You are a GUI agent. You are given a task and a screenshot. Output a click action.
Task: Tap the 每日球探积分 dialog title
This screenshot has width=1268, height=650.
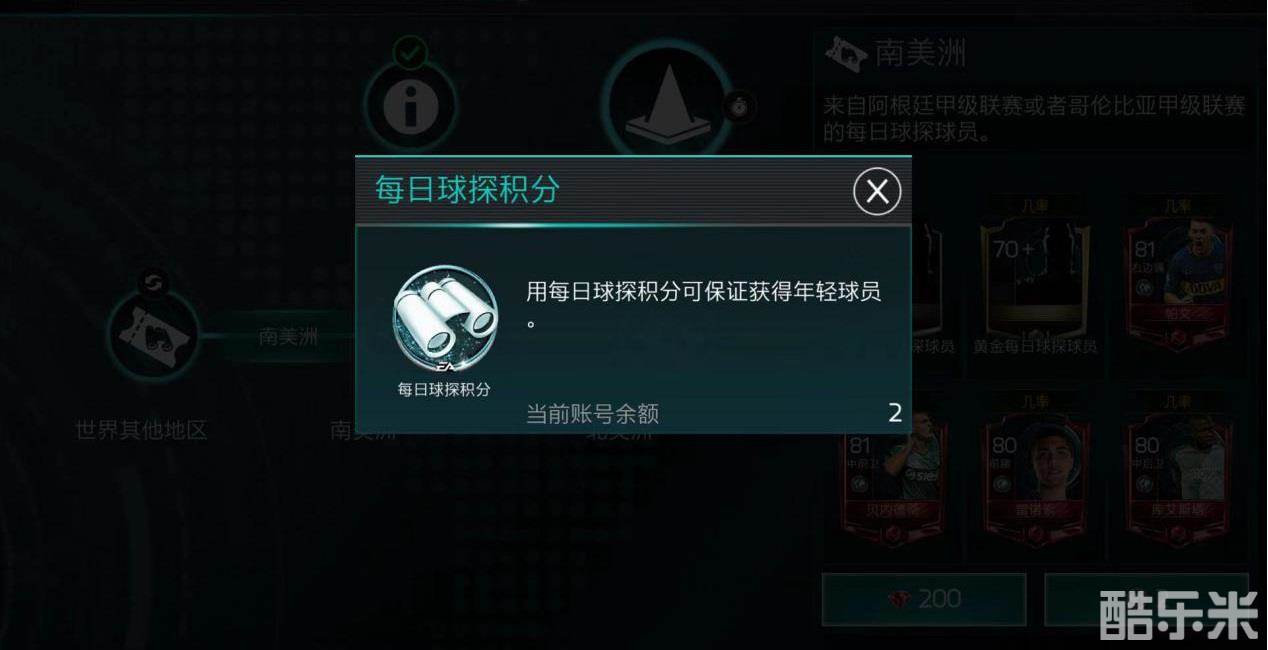click(467, 189)
